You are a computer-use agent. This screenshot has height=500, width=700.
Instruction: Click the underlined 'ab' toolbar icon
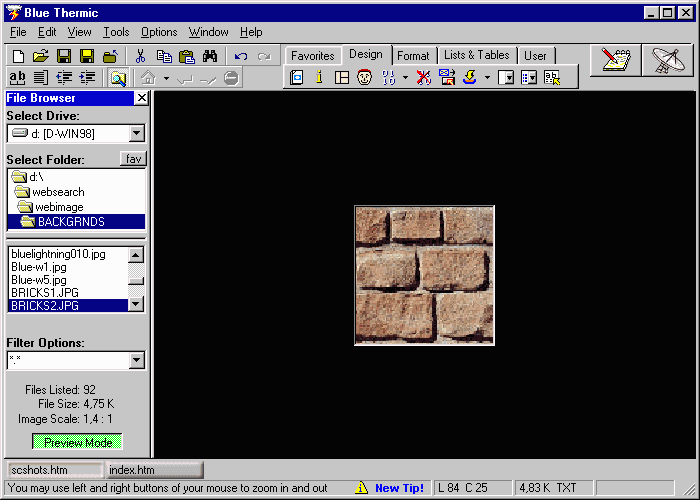(x=17, y=78)
